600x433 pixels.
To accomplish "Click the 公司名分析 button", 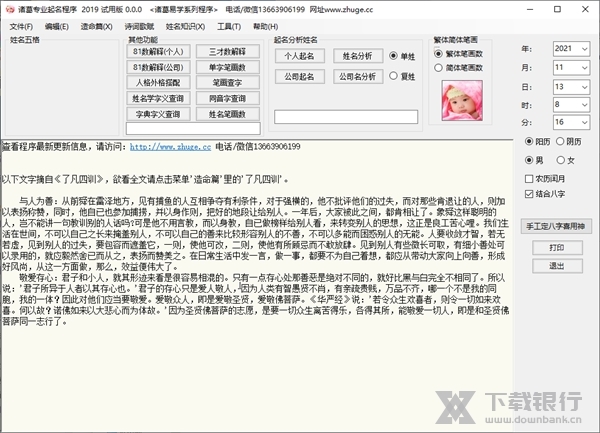I will tap(357, 77).
